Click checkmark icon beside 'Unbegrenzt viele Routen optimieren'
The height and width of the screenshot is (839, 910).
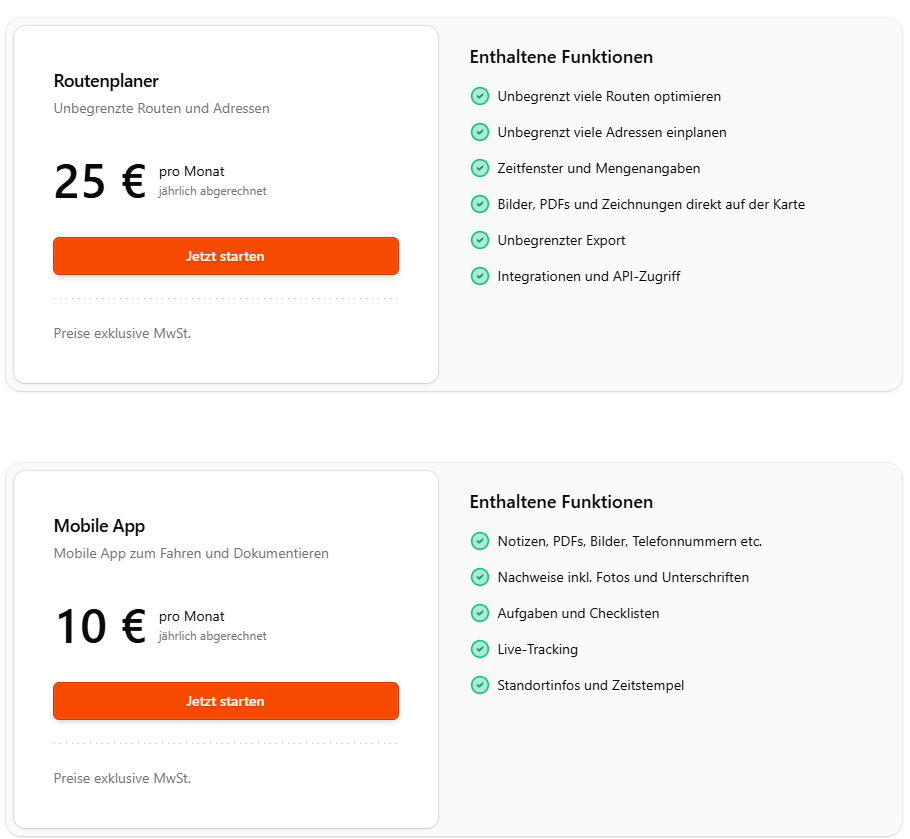480,96
